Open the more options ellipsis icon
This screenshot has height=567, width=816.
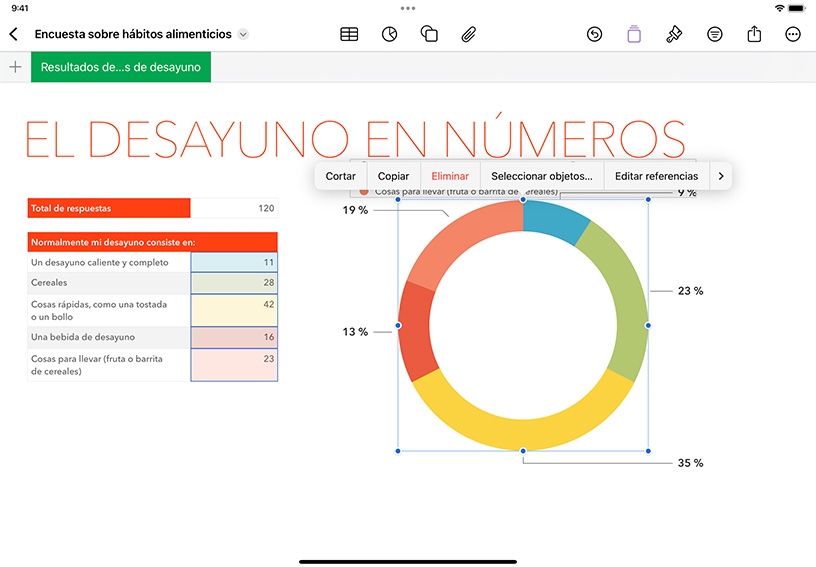point(793,34)
